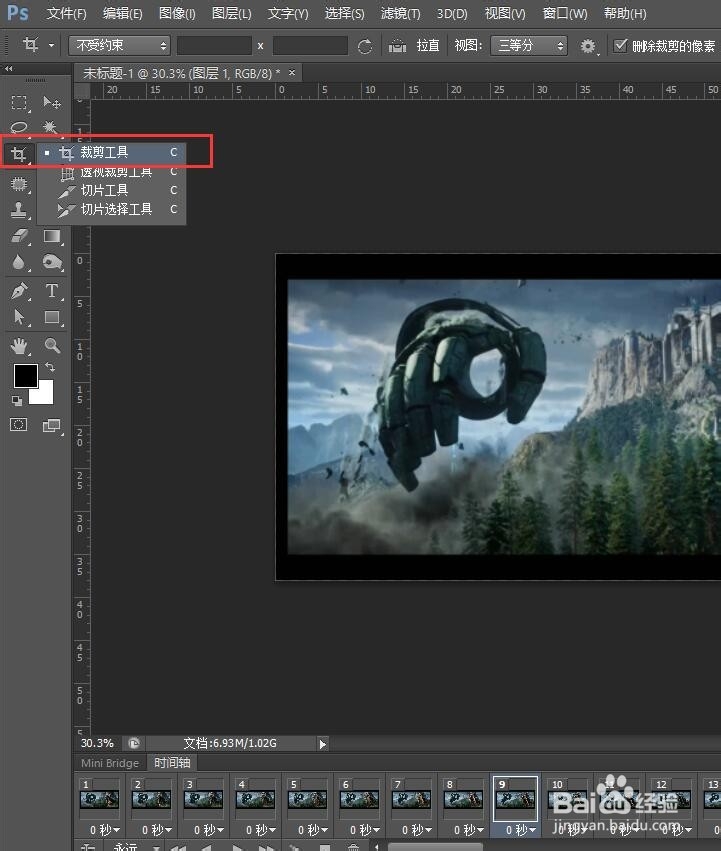The image size is (721, 851).
Task: Open the 图像(I) menu
Action: pyautogui.click(x=177, y=14)
